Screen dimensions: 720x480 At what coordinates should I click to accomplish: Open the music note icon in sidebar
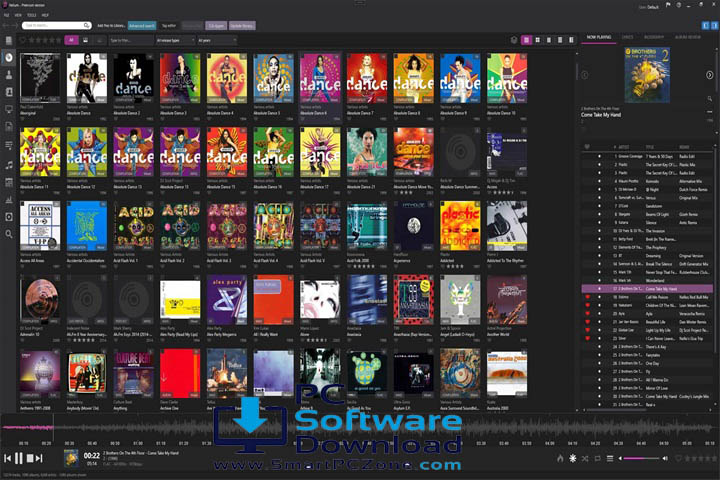[9, 165]
